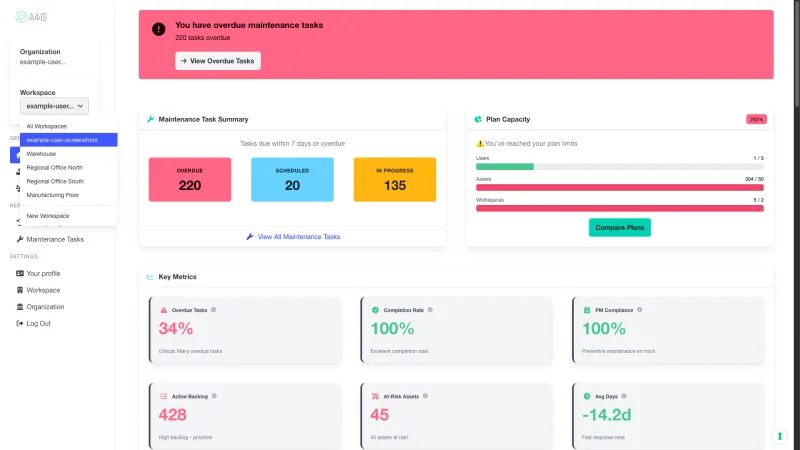This screenshot has width=800, height=450.
Task: Select Manufacturing Floor workspace option
Action: click(54, 195)
